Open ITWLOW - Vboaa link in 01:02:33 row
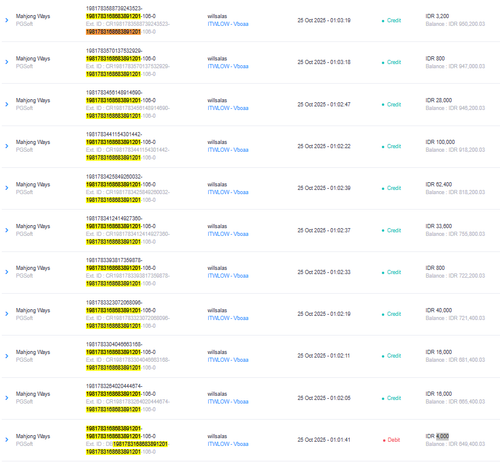 (x=228, y=276)
